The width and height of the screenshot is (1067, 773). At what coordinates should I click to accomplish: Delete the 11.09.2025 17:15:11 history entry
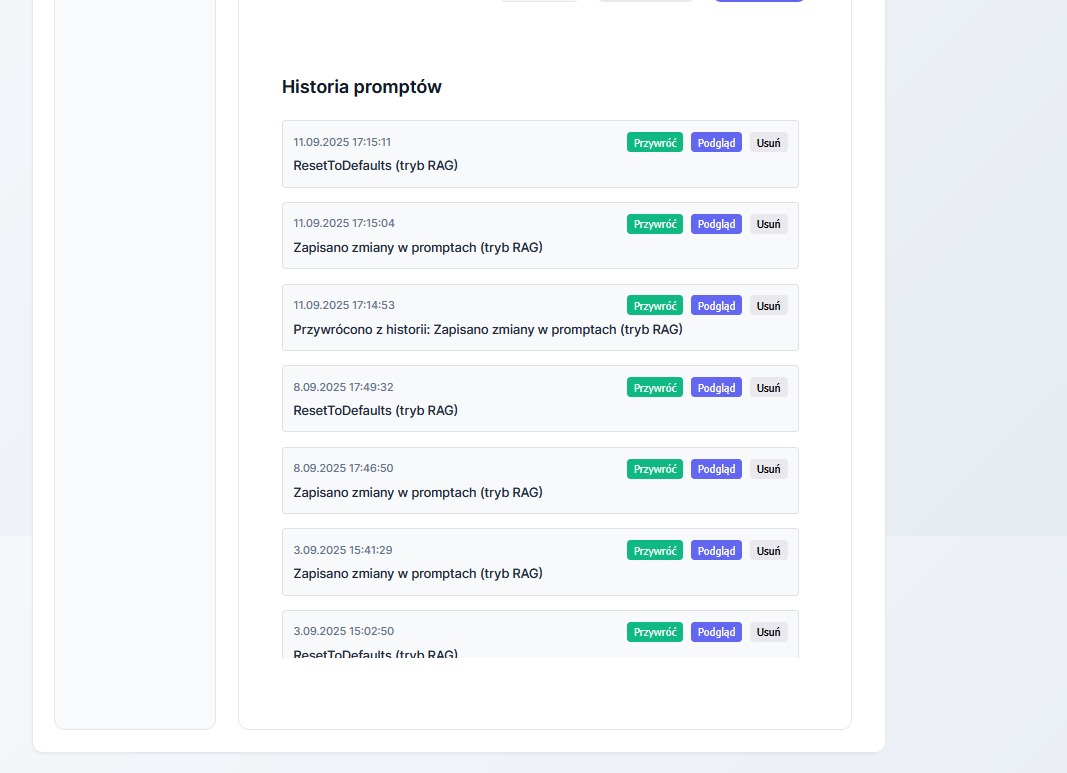click(768, 142)
